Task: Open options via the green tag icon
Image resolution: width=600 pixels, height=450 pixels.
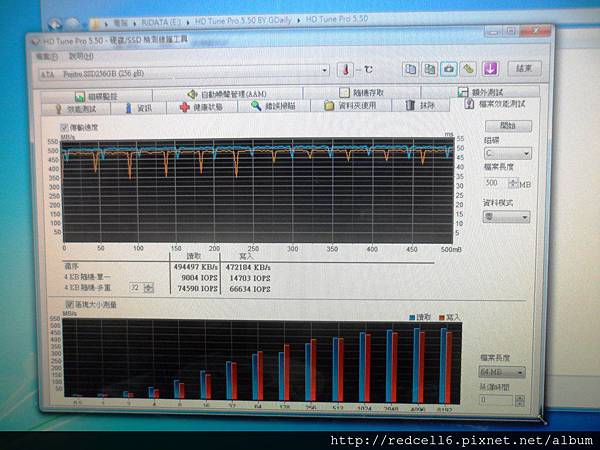Action: (x=468, y=69)
